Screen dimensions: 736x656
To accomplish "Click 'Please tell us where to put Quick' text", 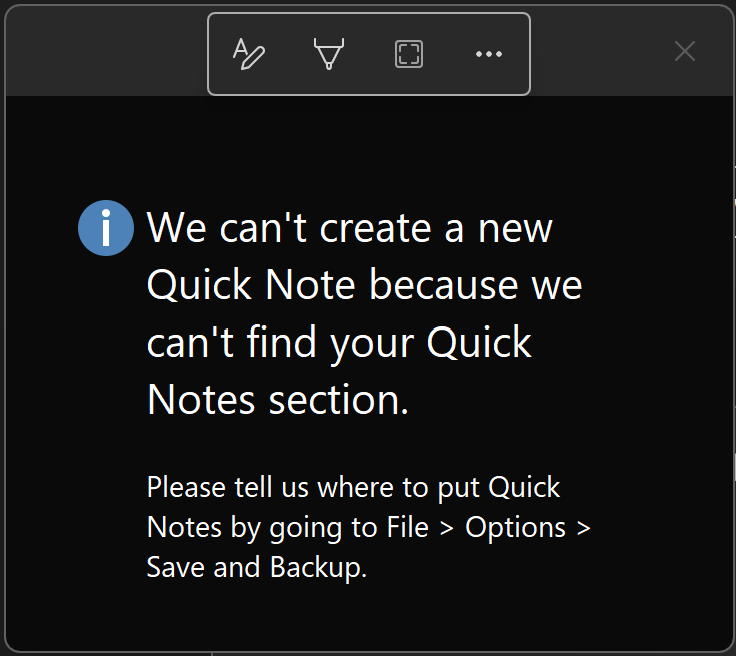I will point(353,487).
